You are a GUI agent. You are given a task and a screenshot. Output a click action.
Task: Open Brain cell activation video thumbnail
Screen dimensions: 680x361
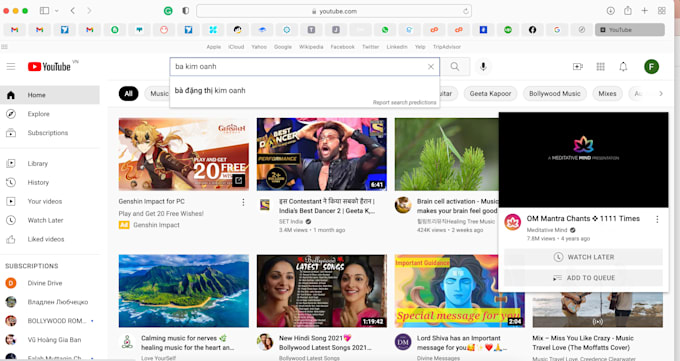click(x=447, y=154)
